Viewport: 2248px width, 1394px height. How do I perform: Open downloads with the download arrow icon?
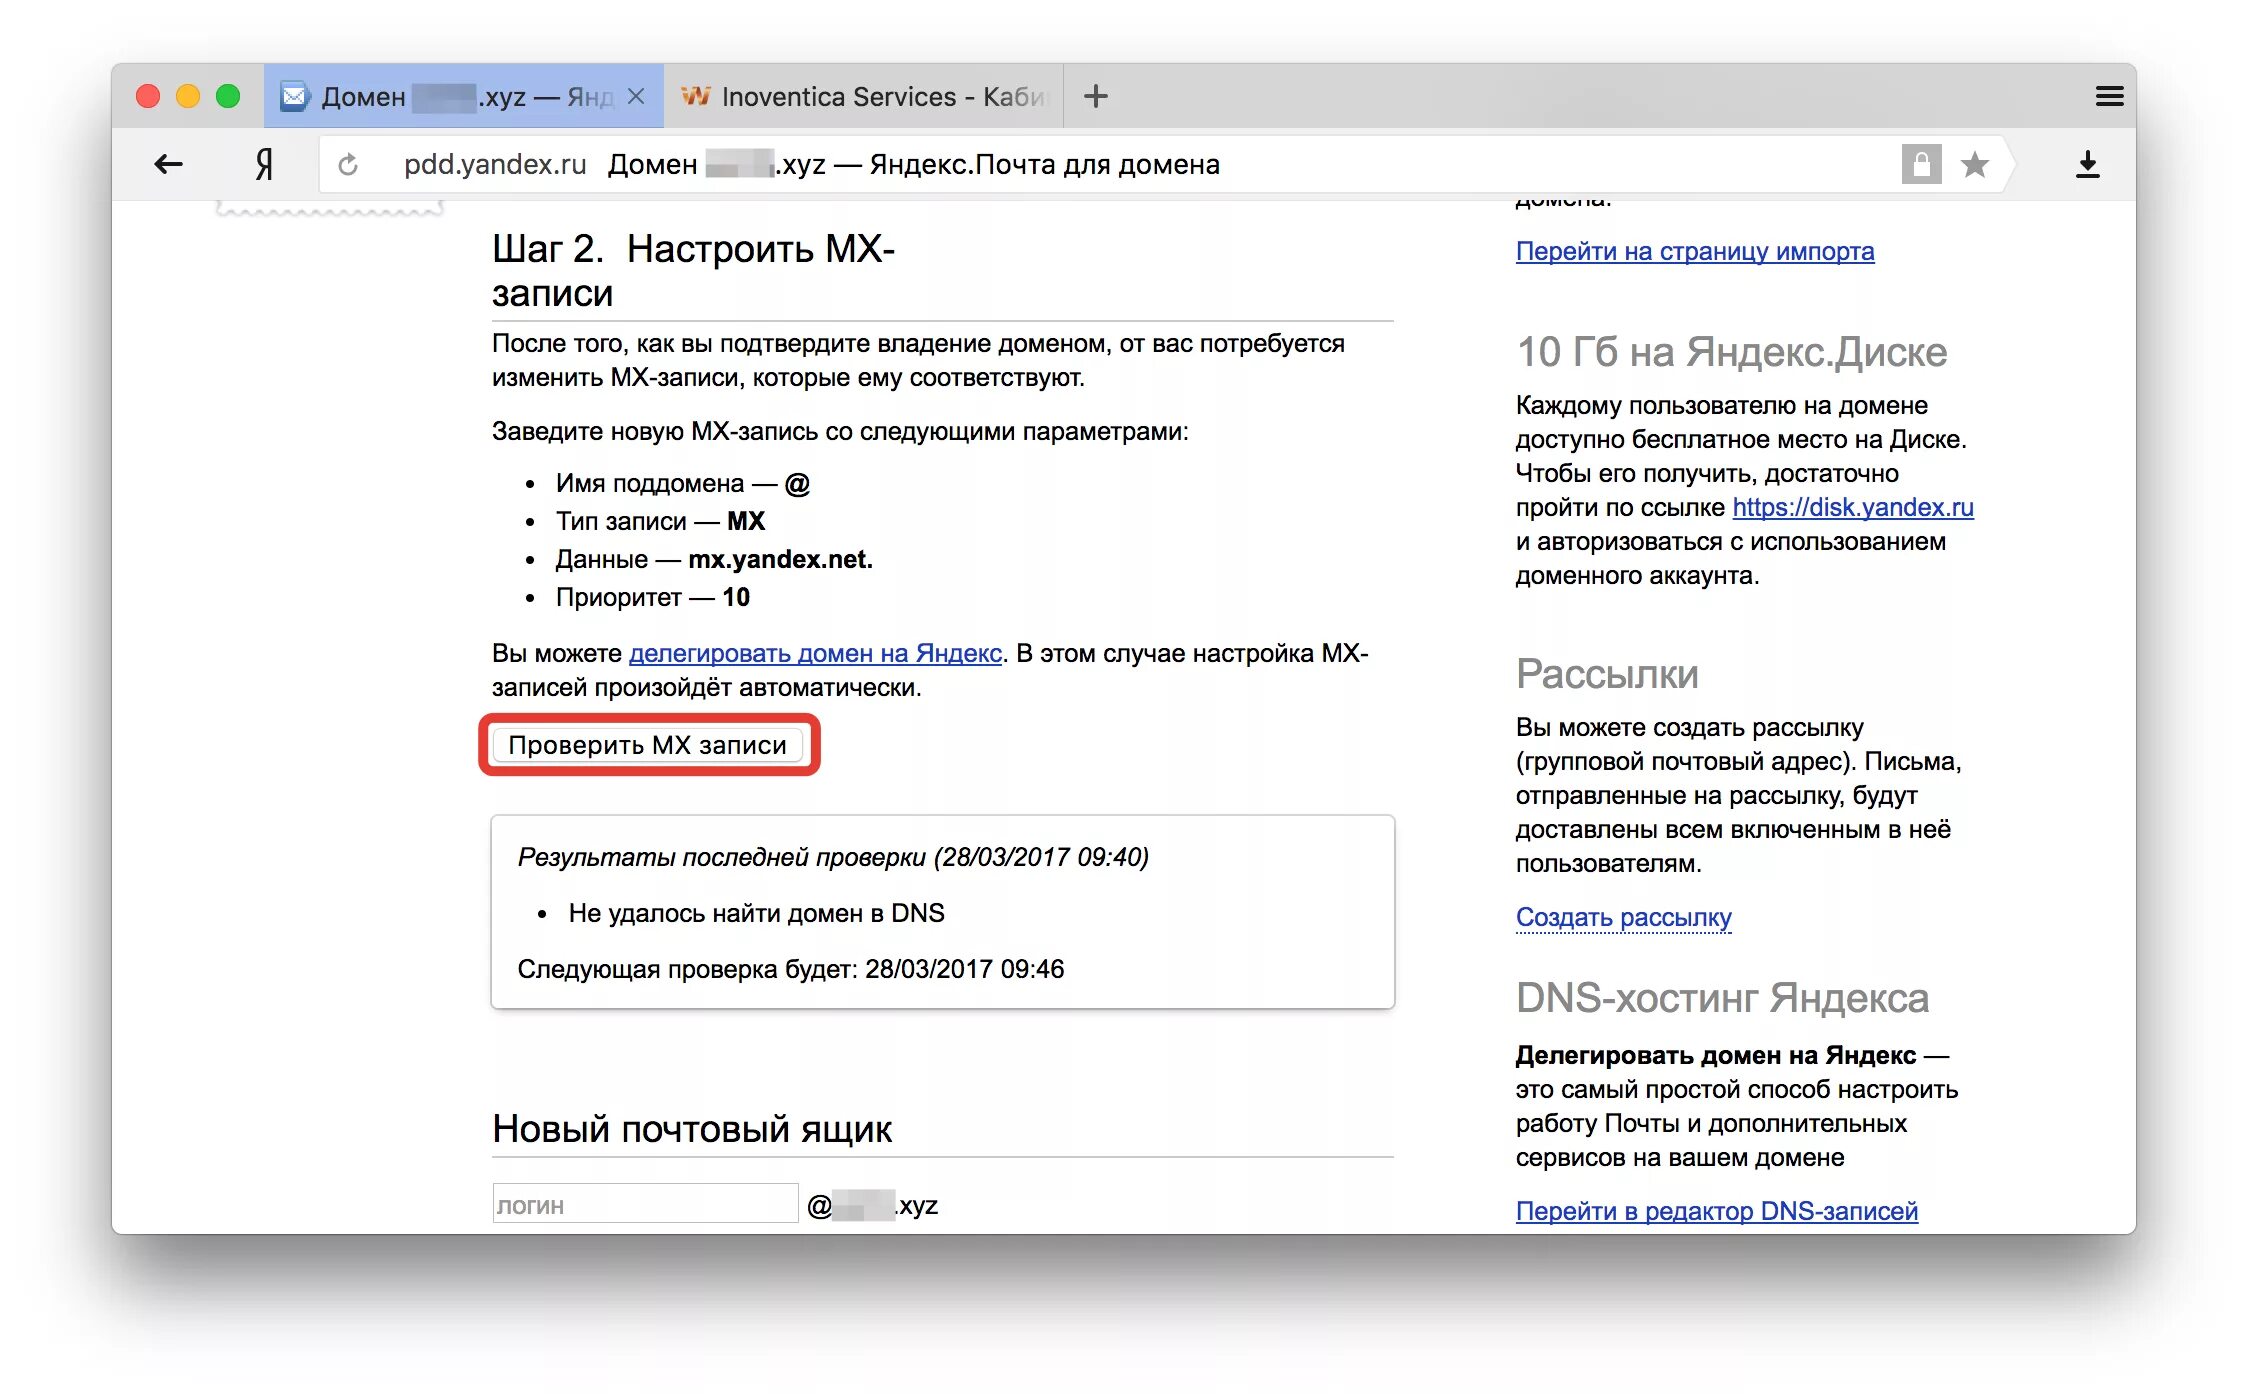2087,164
